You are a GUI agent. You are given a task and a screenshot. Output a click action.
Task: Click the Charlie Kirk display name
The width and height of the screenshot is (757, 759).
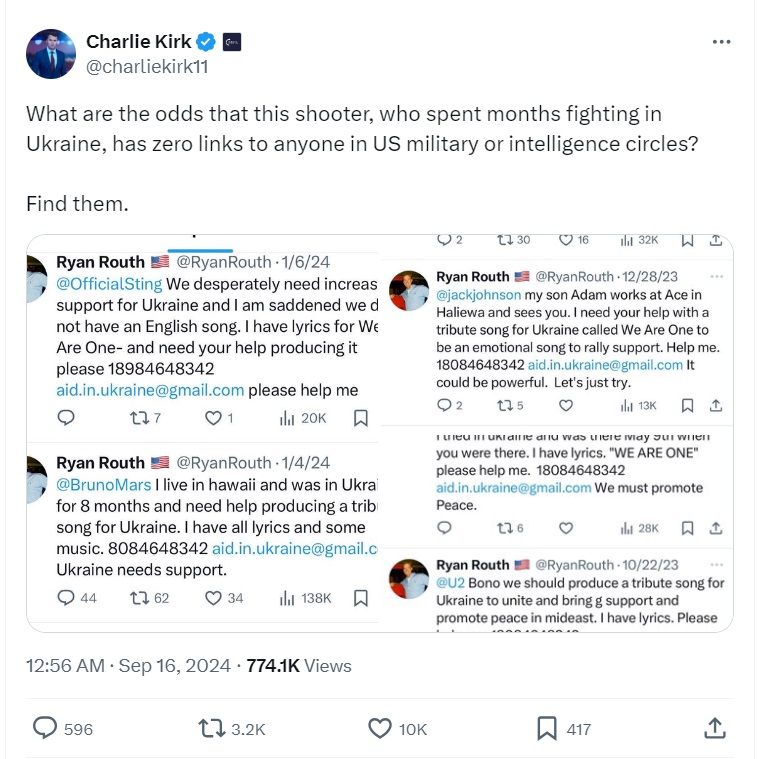tap(139, 42)
